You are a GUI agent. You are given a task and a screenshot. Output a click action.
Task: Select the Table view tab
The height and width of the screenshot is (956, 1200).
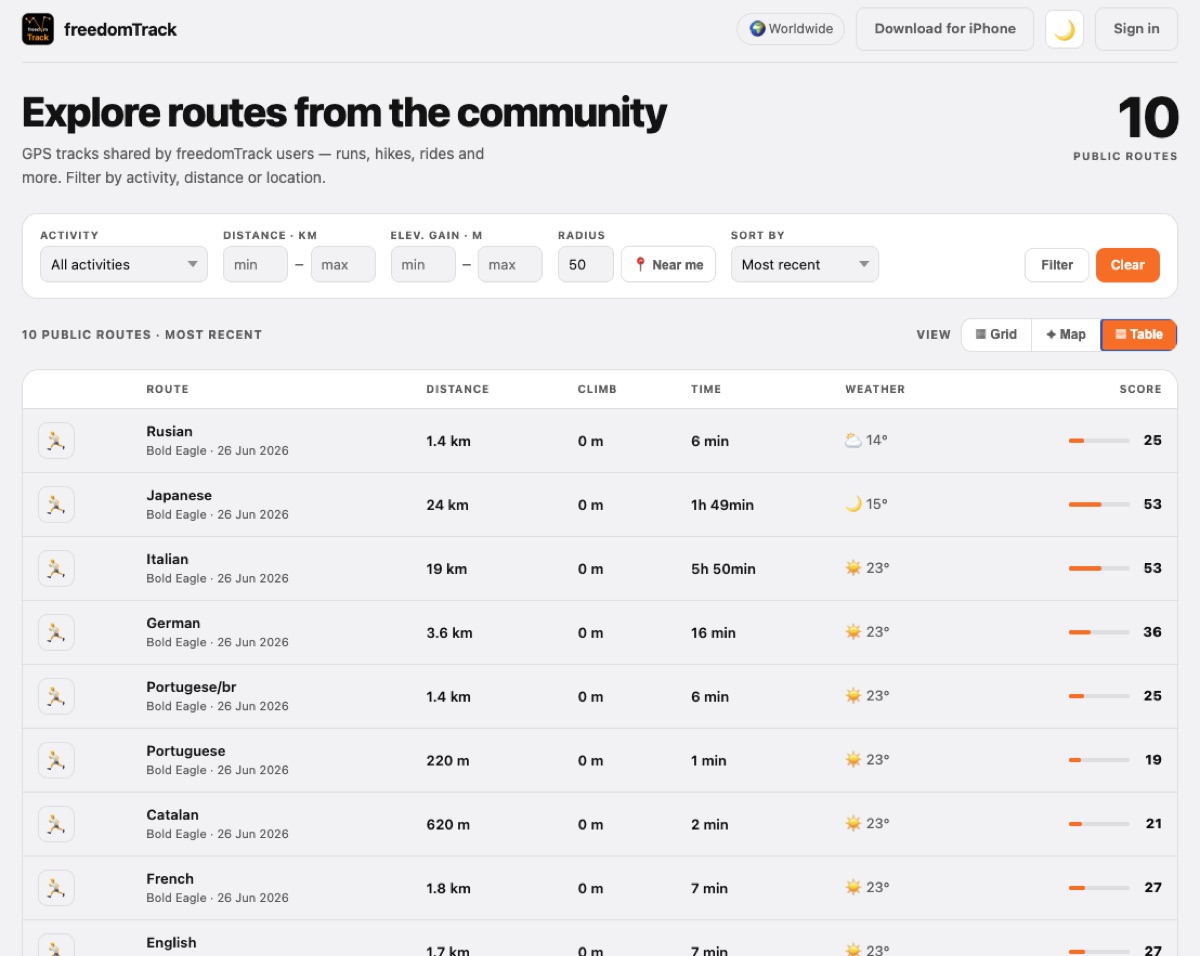pos(1139,335)
